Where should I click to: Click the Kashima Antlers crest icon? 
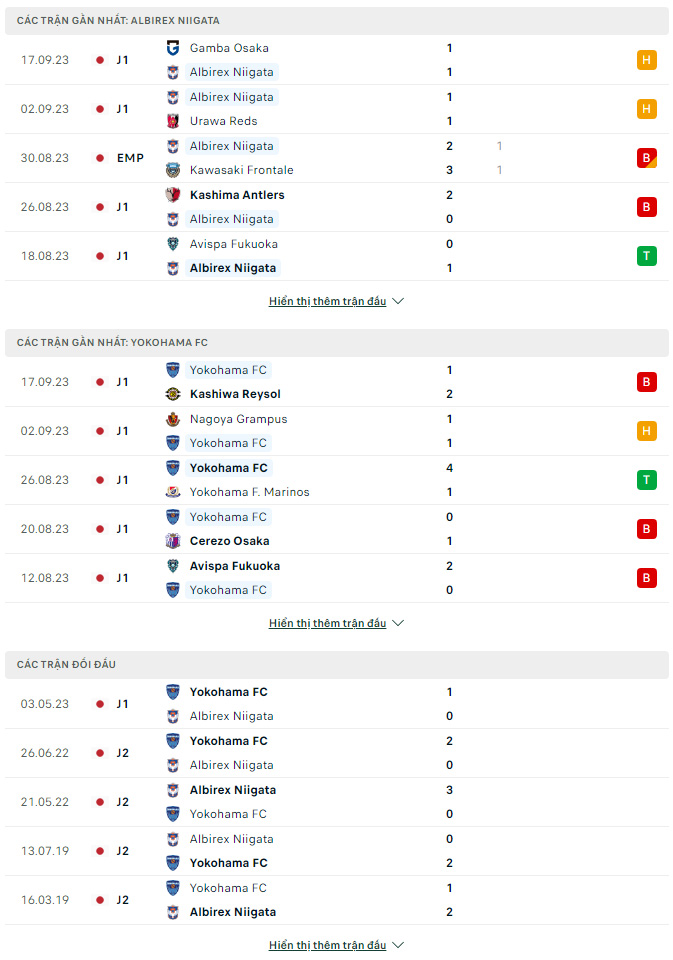pyautogui.click(x=173, y=195)
